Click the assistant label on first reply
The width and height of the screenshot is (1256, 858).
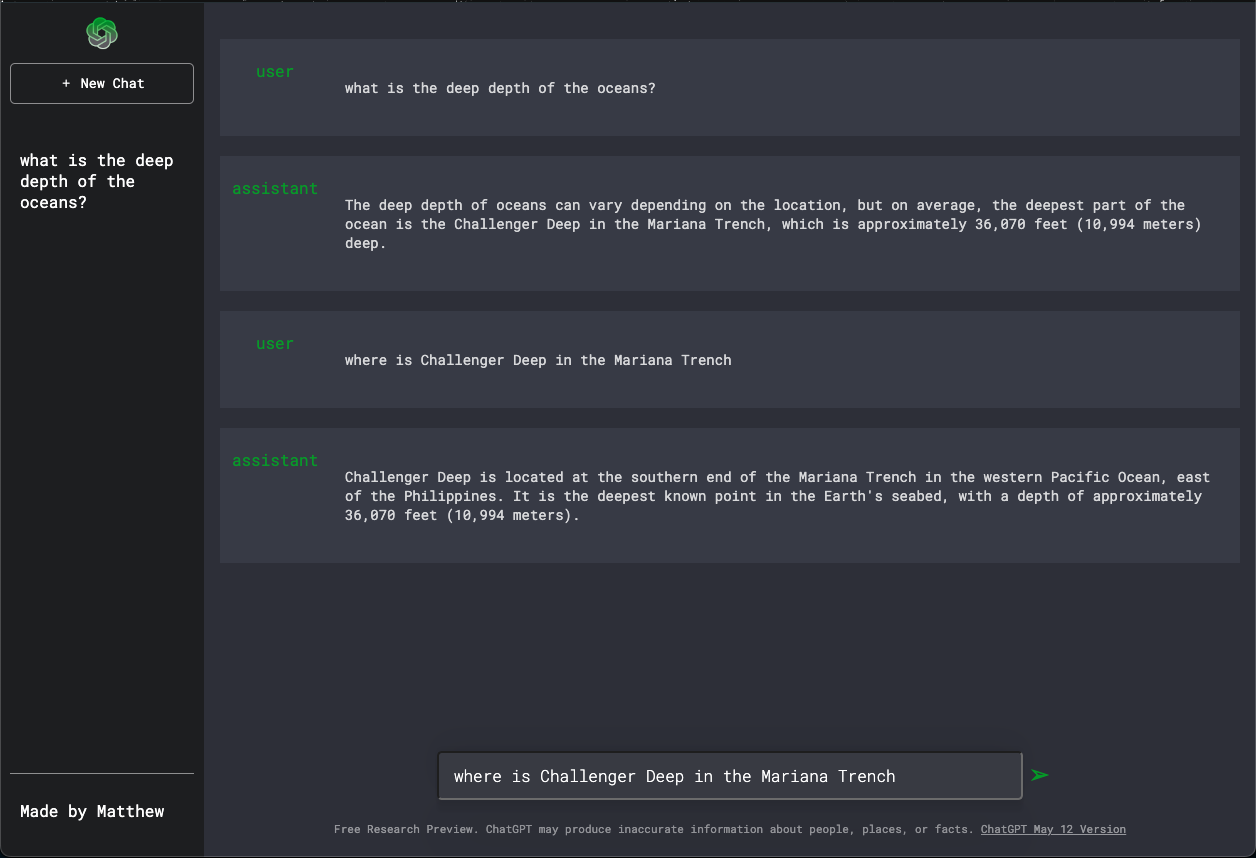(275, 188)
